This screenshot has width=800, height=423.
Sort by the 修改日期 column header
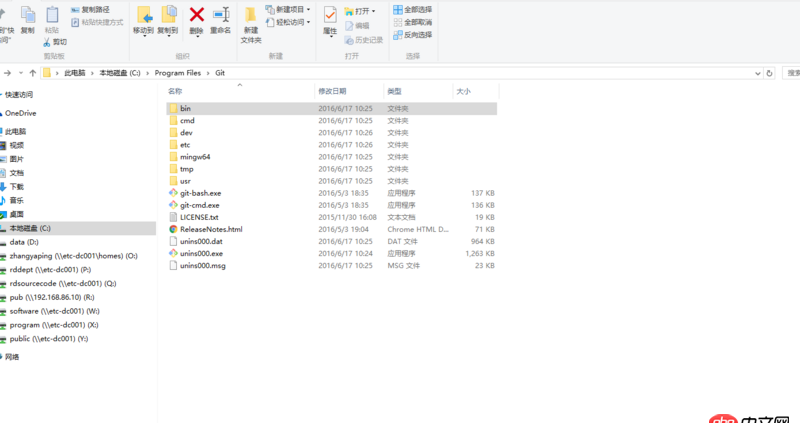coord(332,91)
